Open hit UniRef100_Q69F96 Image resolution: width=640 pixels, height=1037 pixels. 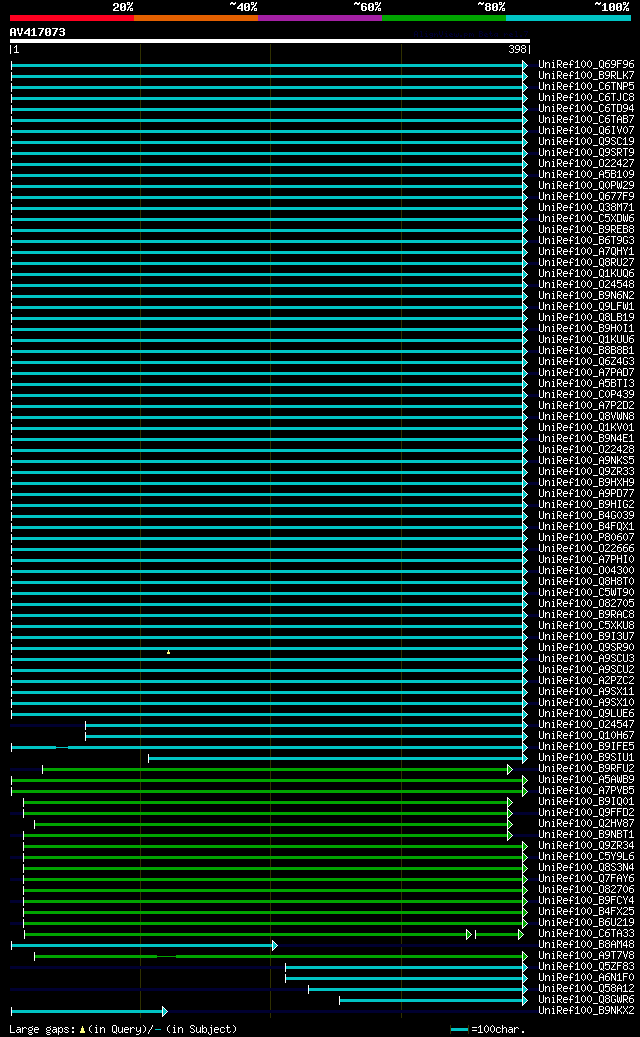[x=586, y=65]
